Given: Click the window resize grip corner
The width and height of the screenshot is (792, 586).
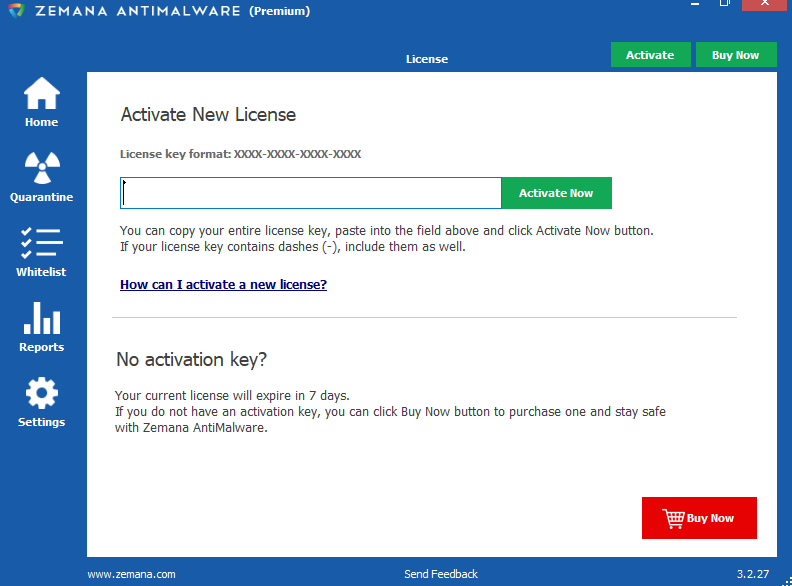Looking at the screenshot, I should pos(787,581).
